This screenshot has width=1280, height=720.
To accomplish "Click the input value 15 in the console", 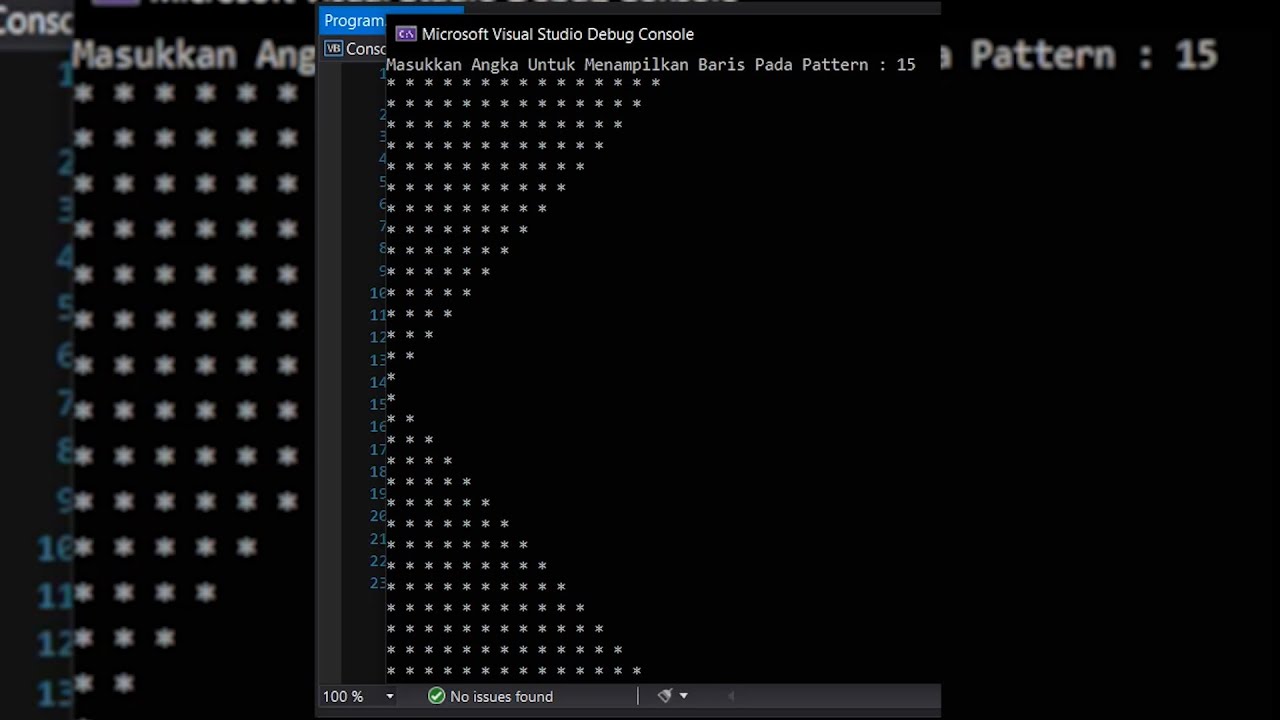I will tap(906, 64).
